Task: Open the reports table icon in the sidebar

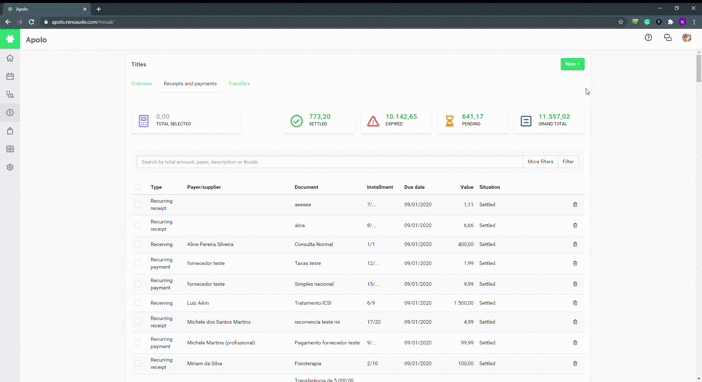Action: (10, 149)
